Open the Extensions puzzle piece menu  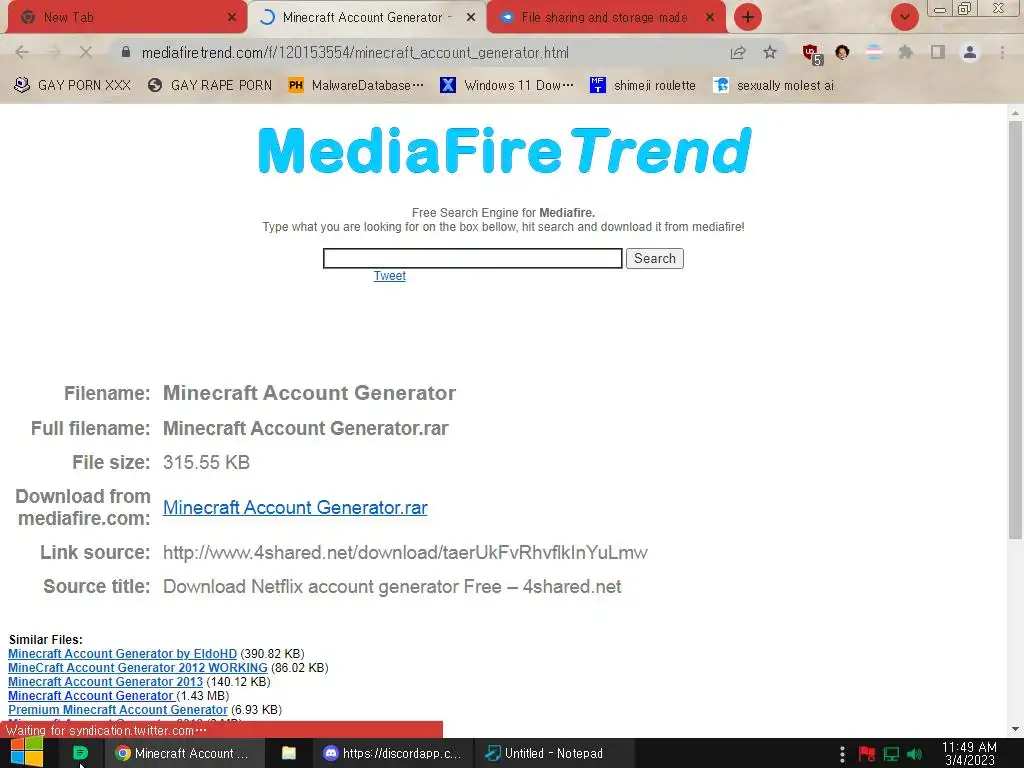pyautogui.click(x=905, y=52)
